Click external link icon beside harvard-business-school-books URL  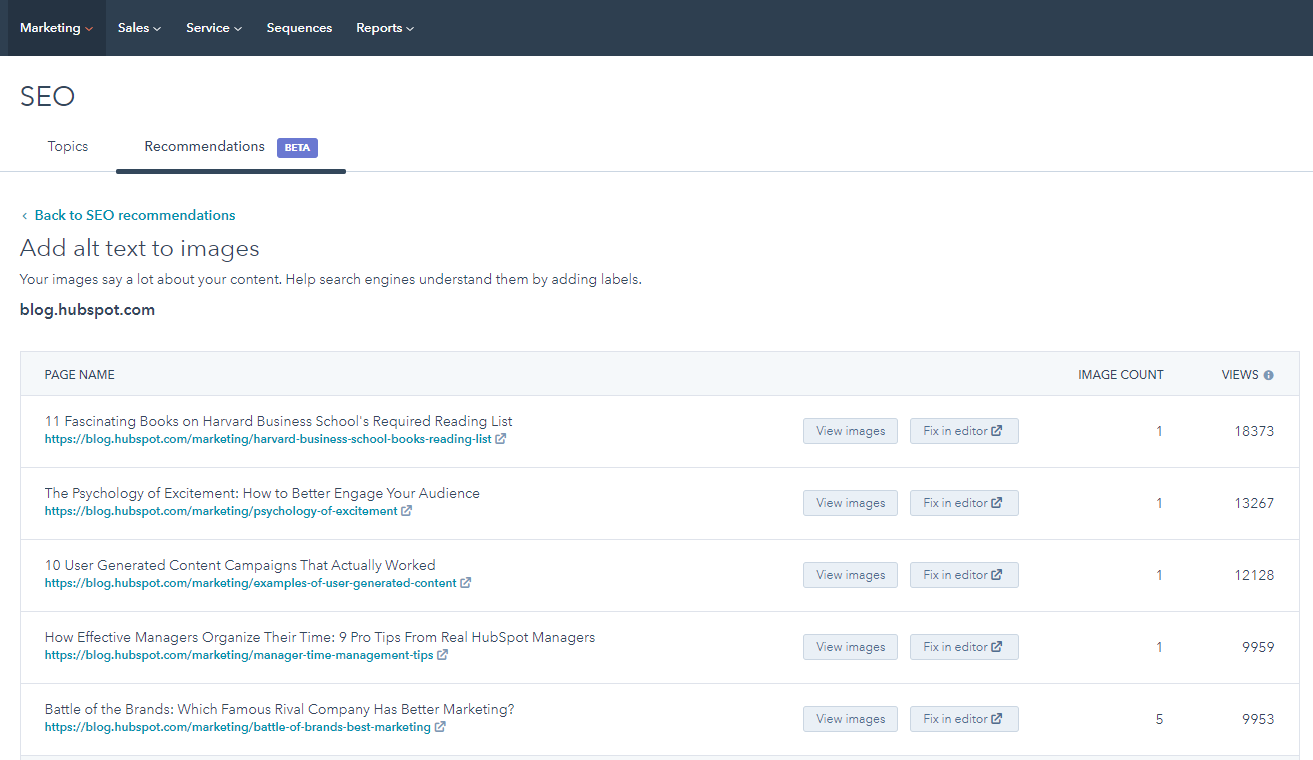(x=501, y=439)
